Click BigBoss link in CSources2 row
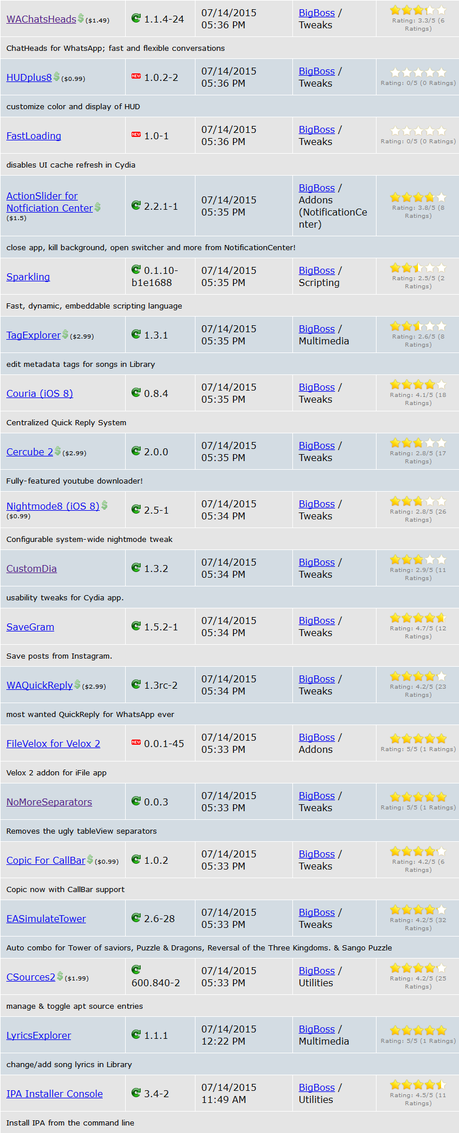 click(317, 970)
